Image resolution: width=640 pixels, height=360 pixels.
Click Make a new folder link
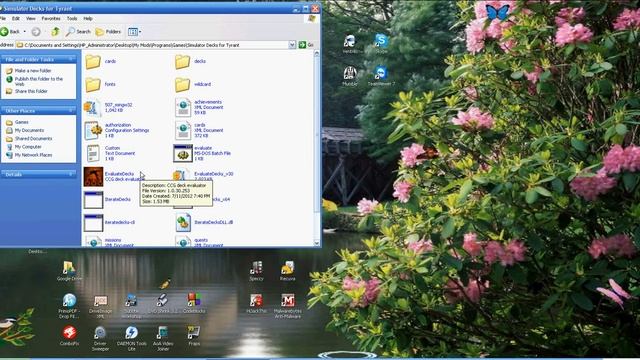pyautogui.click(x=33, y=71)
